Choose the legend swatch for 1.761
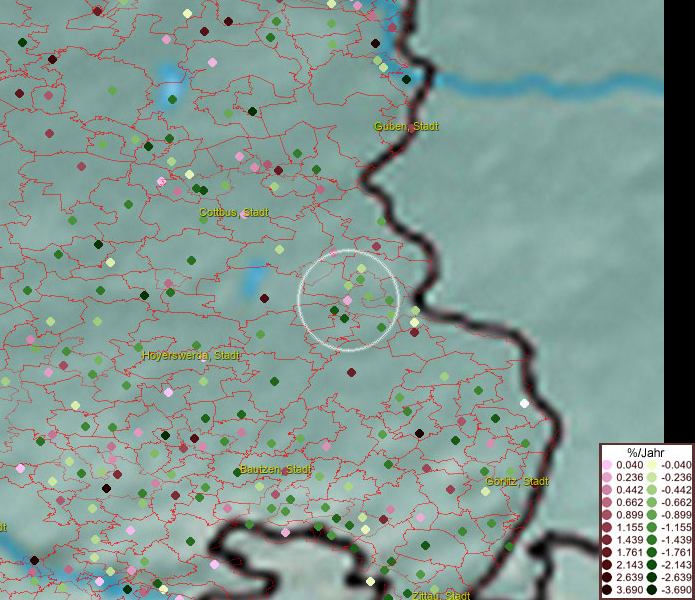Screen dimensions: 695x600 click(x=607, y=553)
